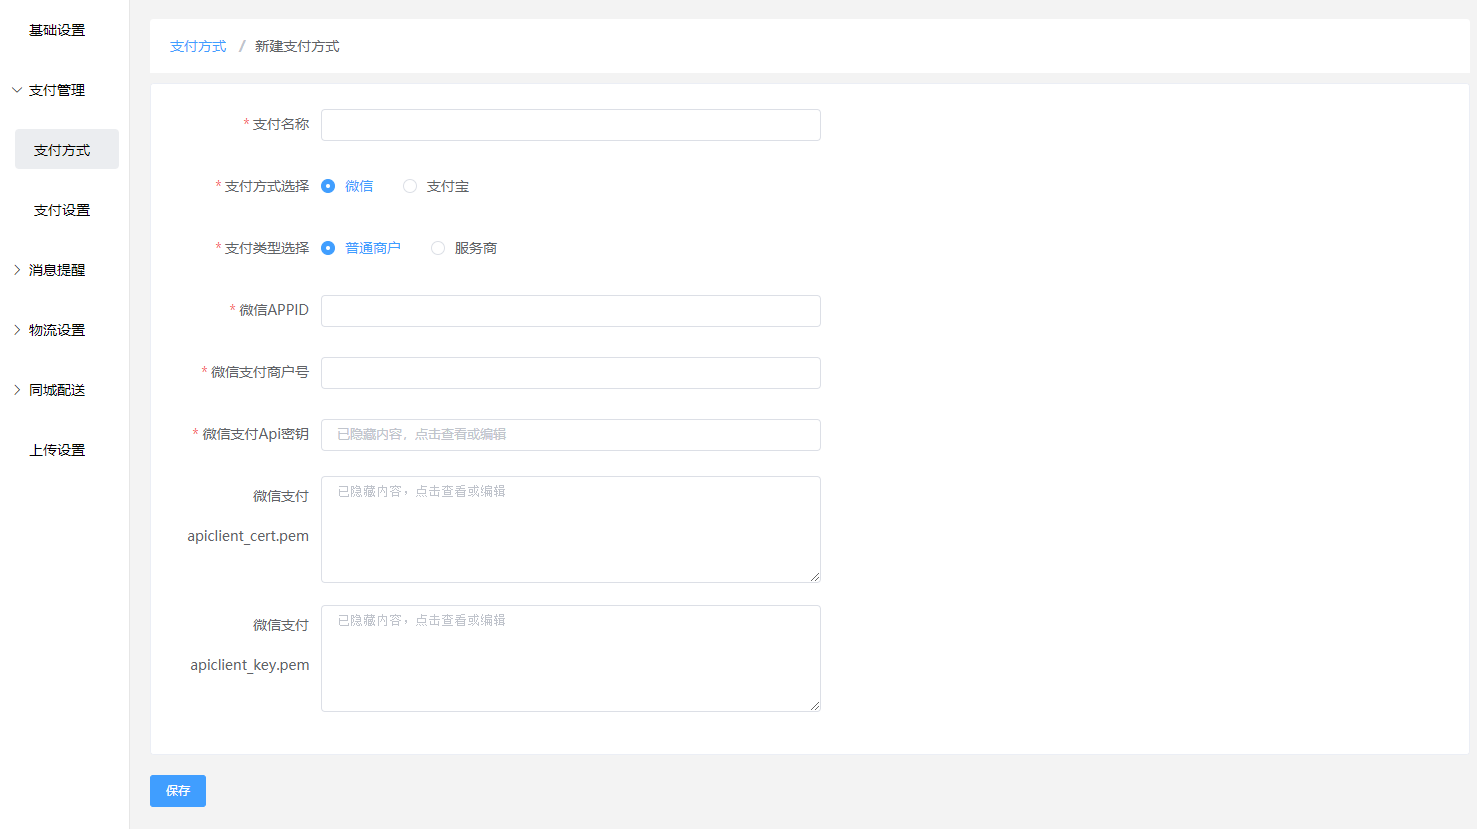The height and width of the screenshot is (829, 1477).
Task: Open 支付设置 sidebar menu item
Action: [x=62, y=210]
